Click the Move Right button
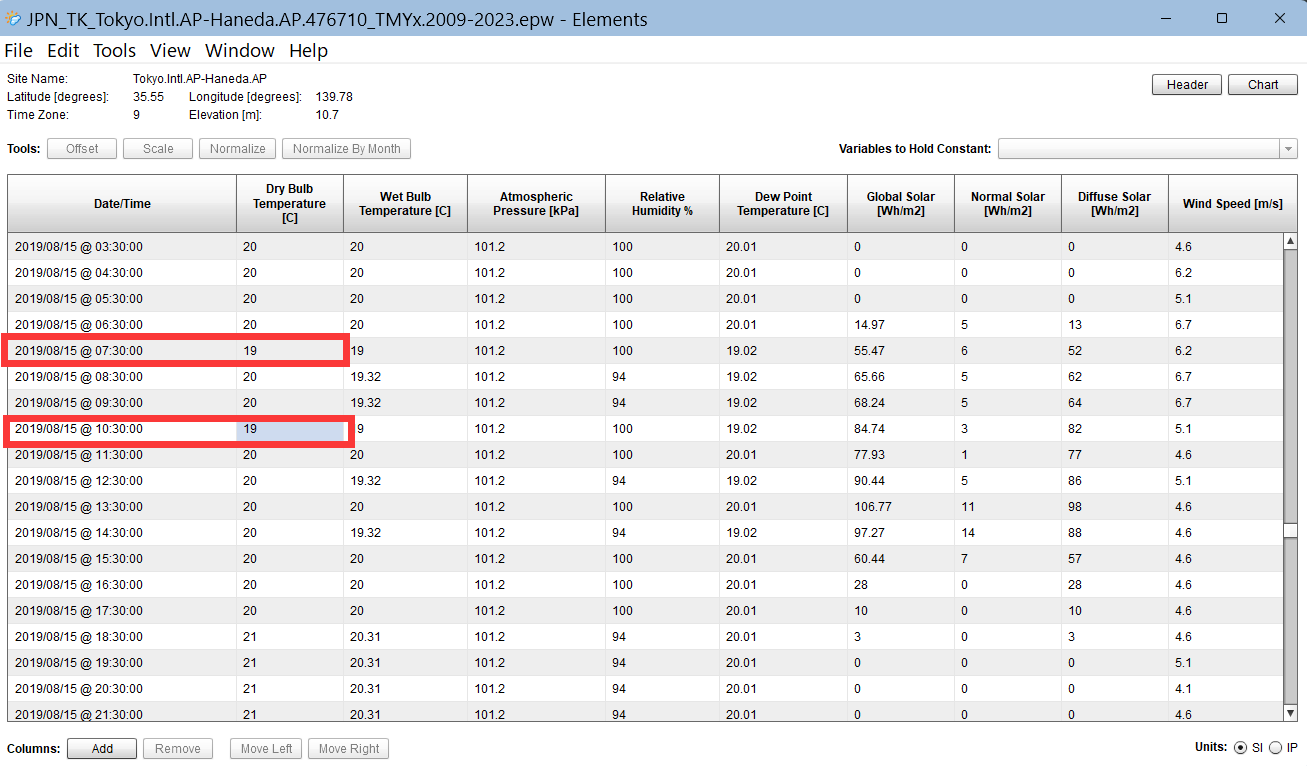The width and height of the screenshot is (1307, 766). point(349,749)
